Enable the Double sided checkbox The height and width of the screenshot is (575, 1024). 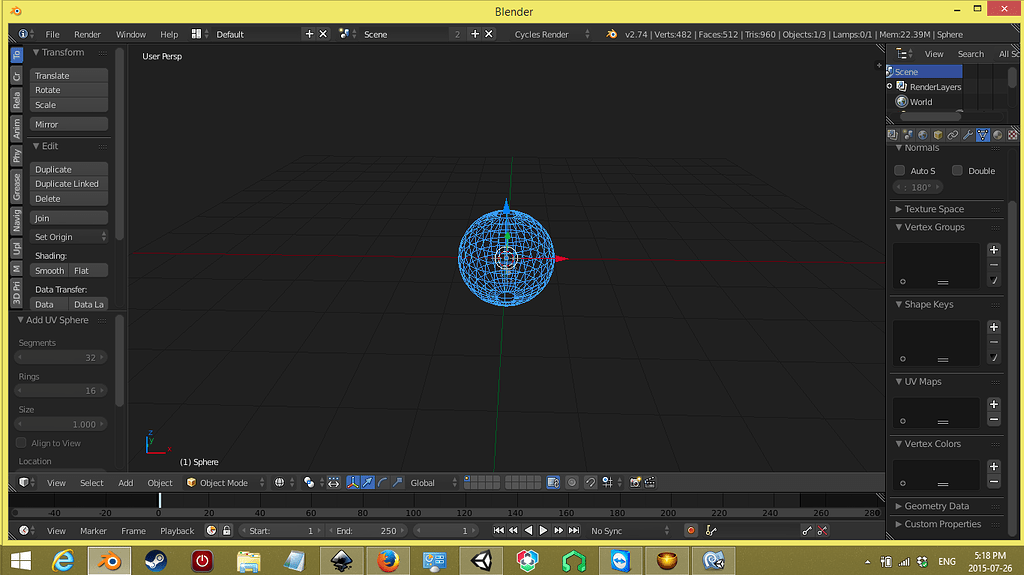click(x=957, y=171)
